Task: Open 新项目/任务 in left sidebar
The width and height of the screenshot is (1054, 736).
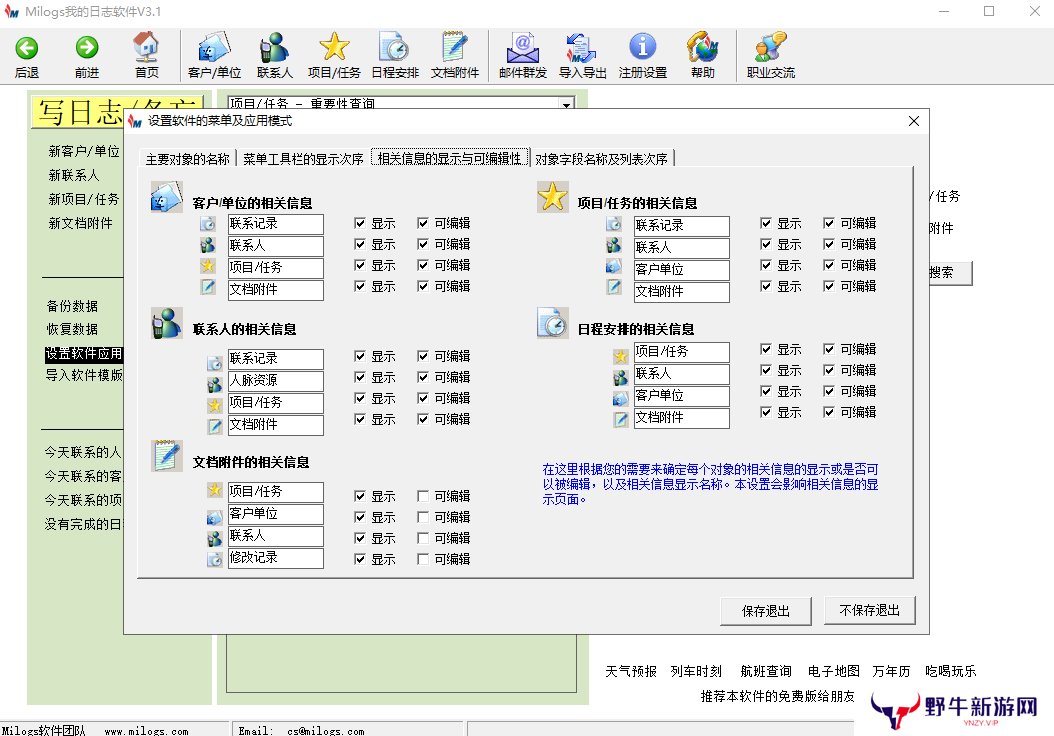Action: pyautogui.click(x=84, y=200)
